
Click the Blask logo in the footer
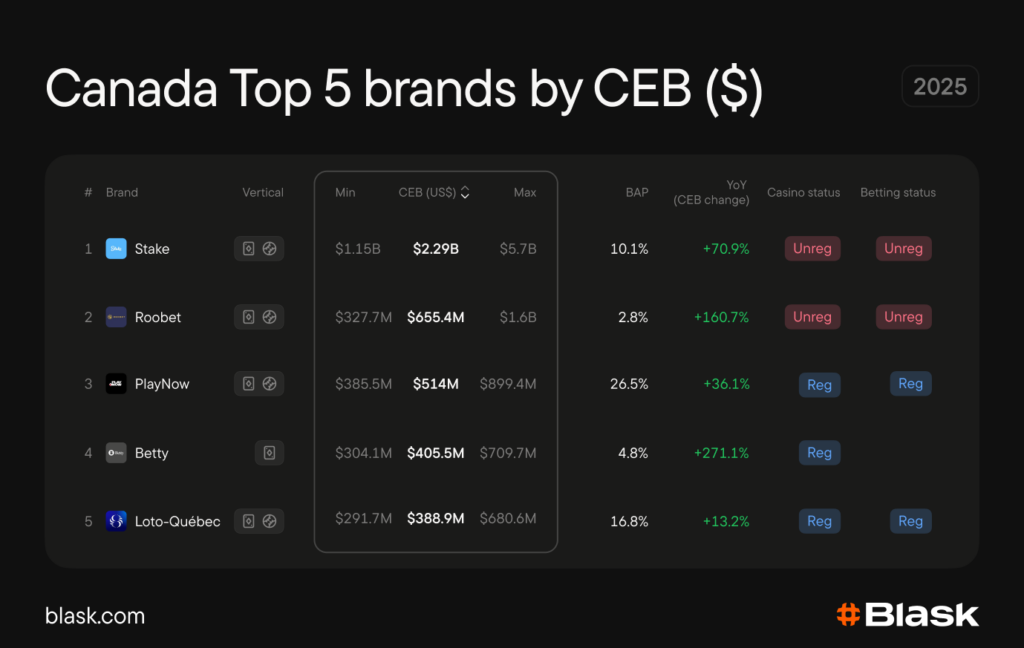tap(907, 615)
